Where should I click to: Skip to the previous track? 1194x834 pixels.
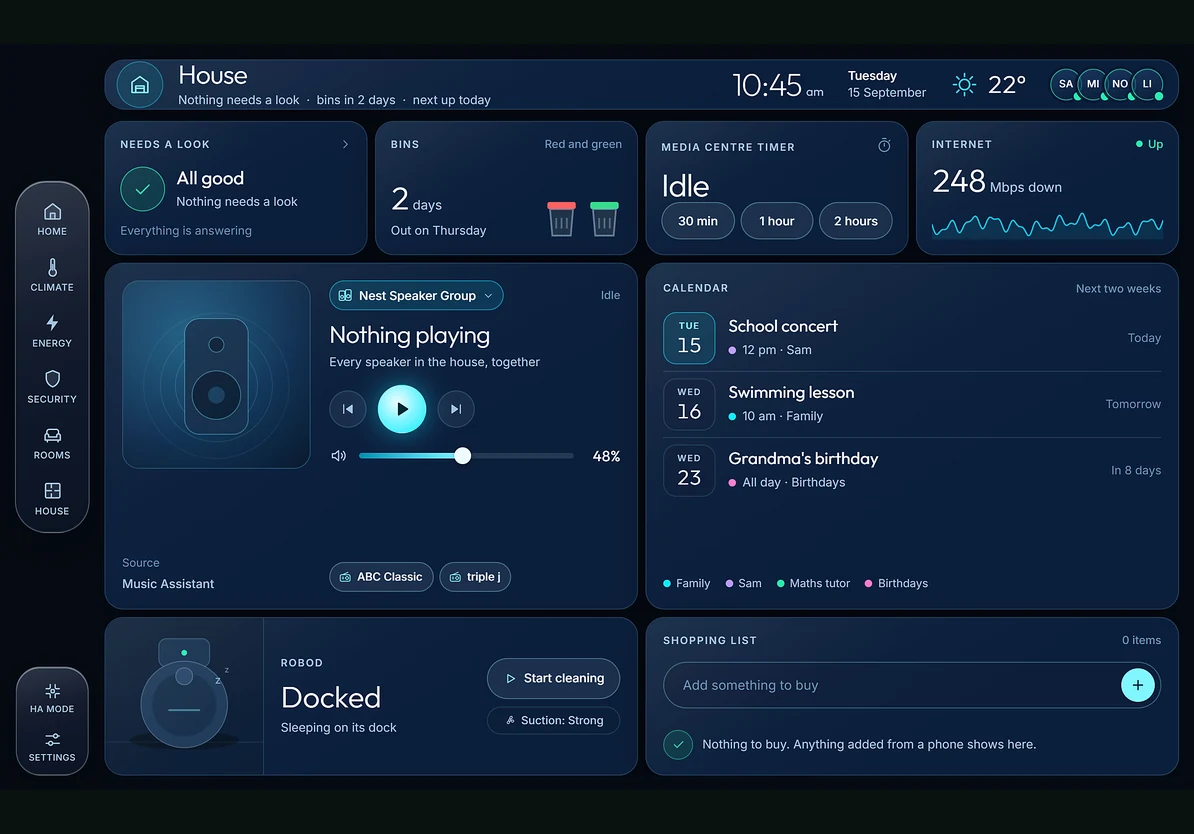tap(348, 409)
